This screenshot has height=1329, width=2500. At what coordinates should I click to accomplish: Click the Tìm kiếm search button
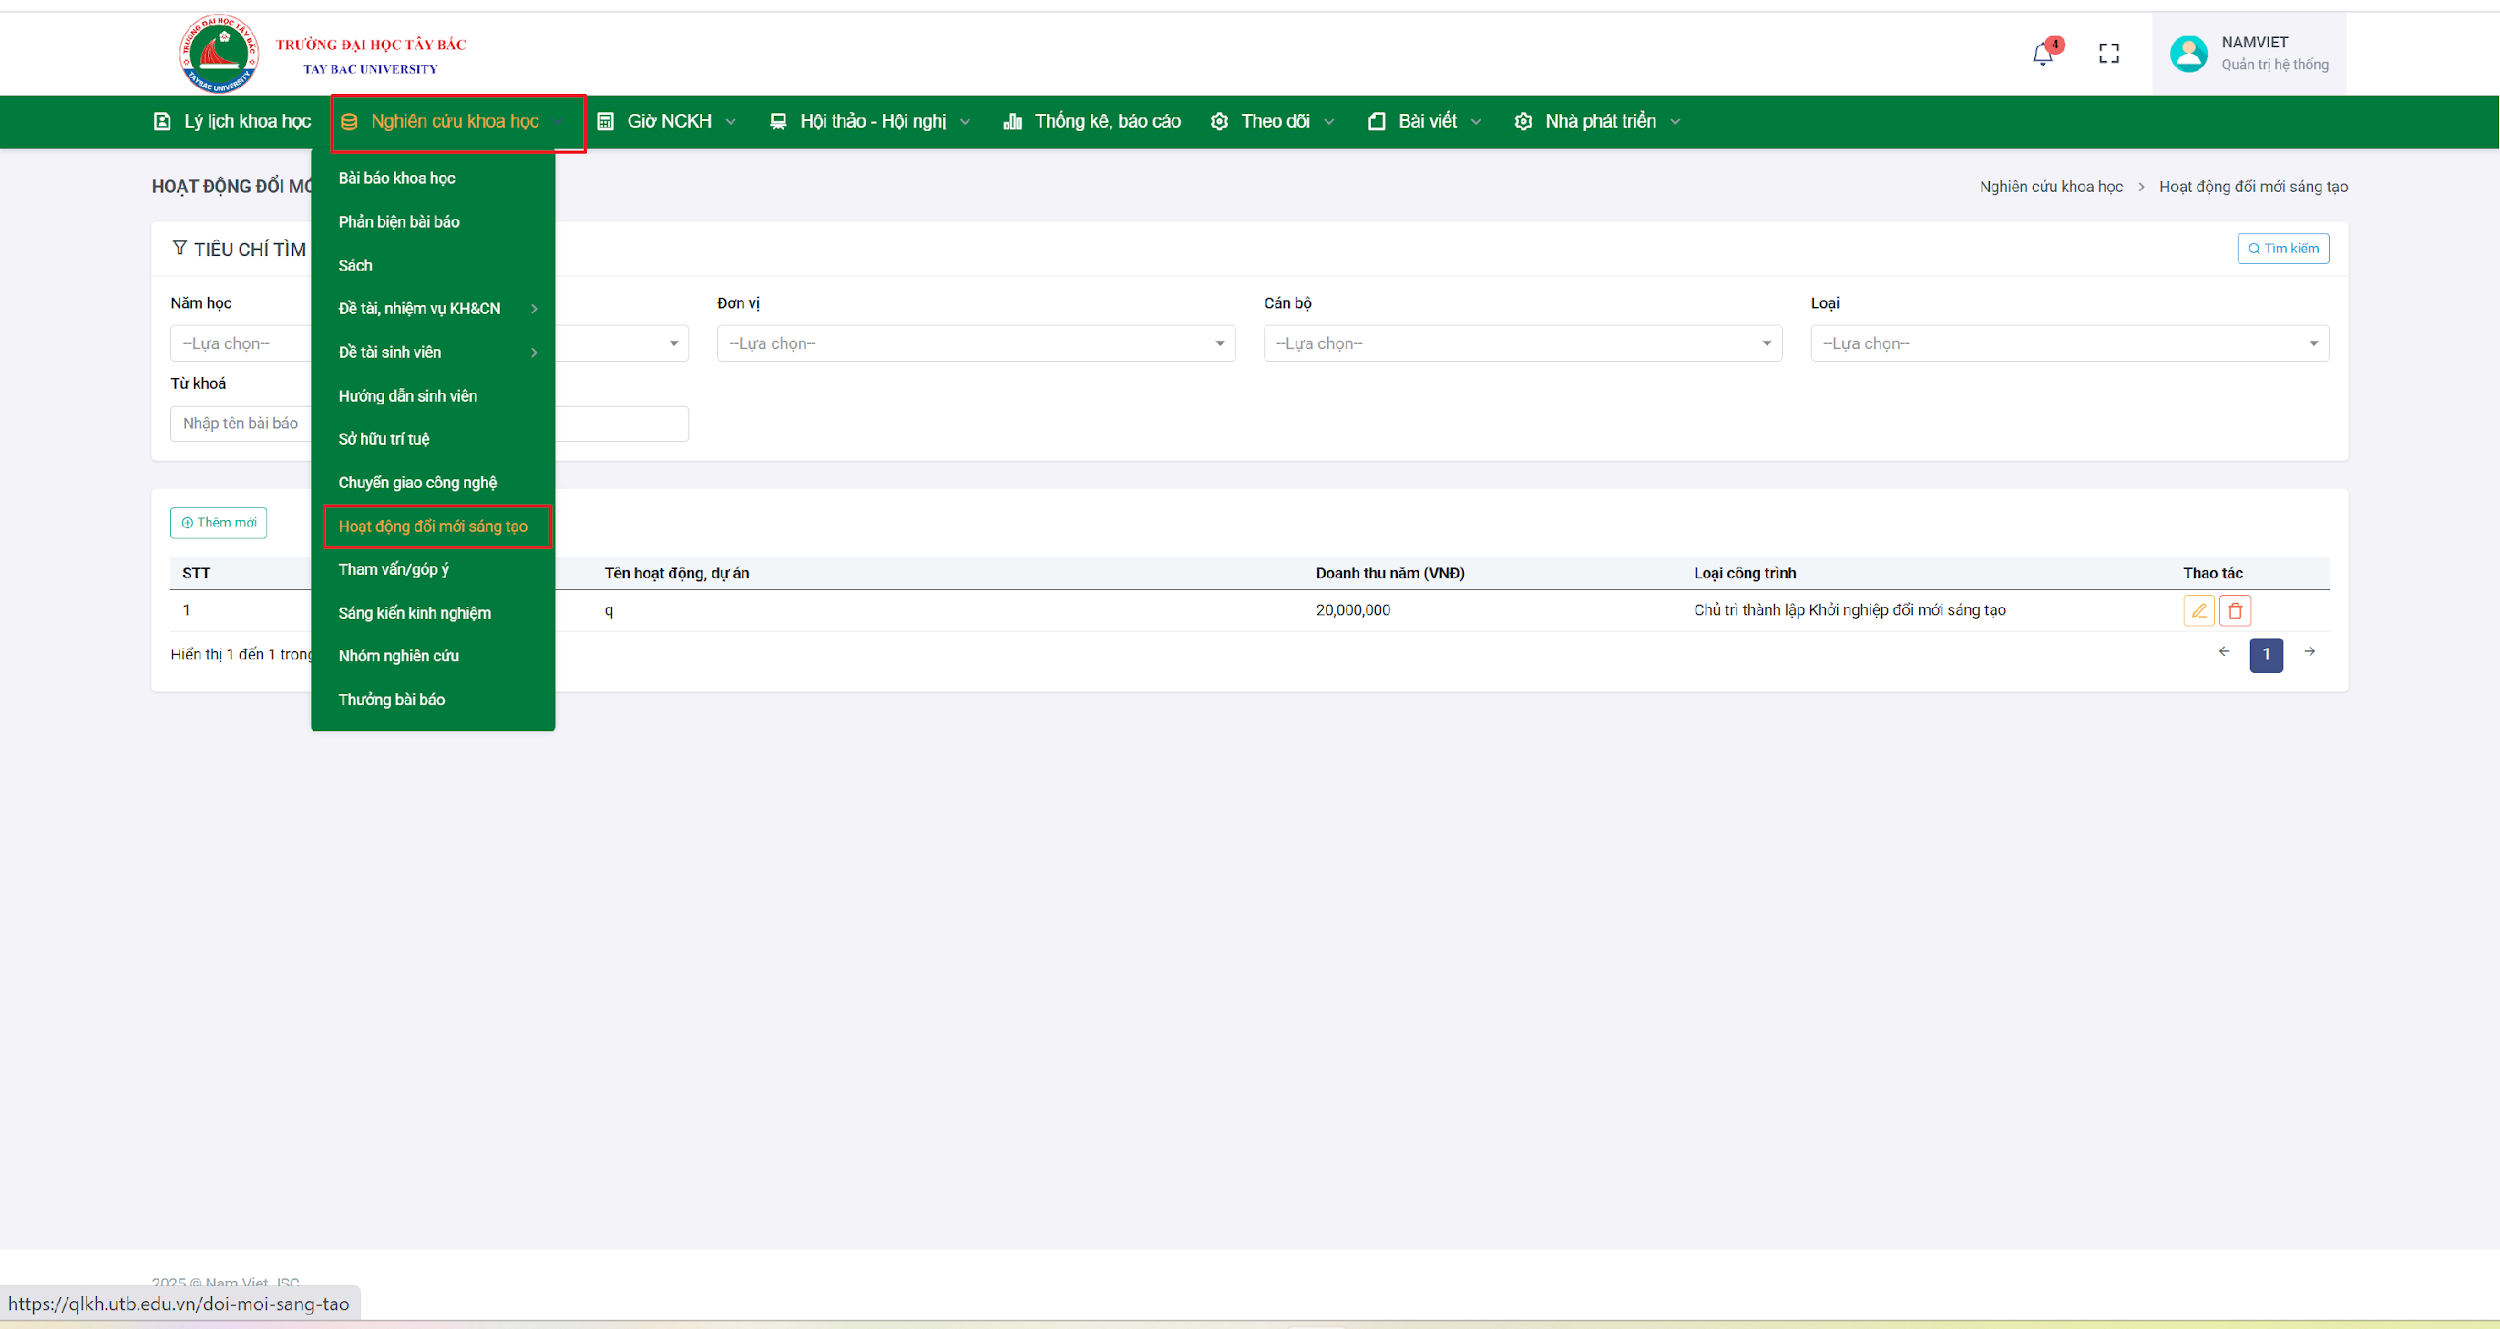click(2283, 249)
